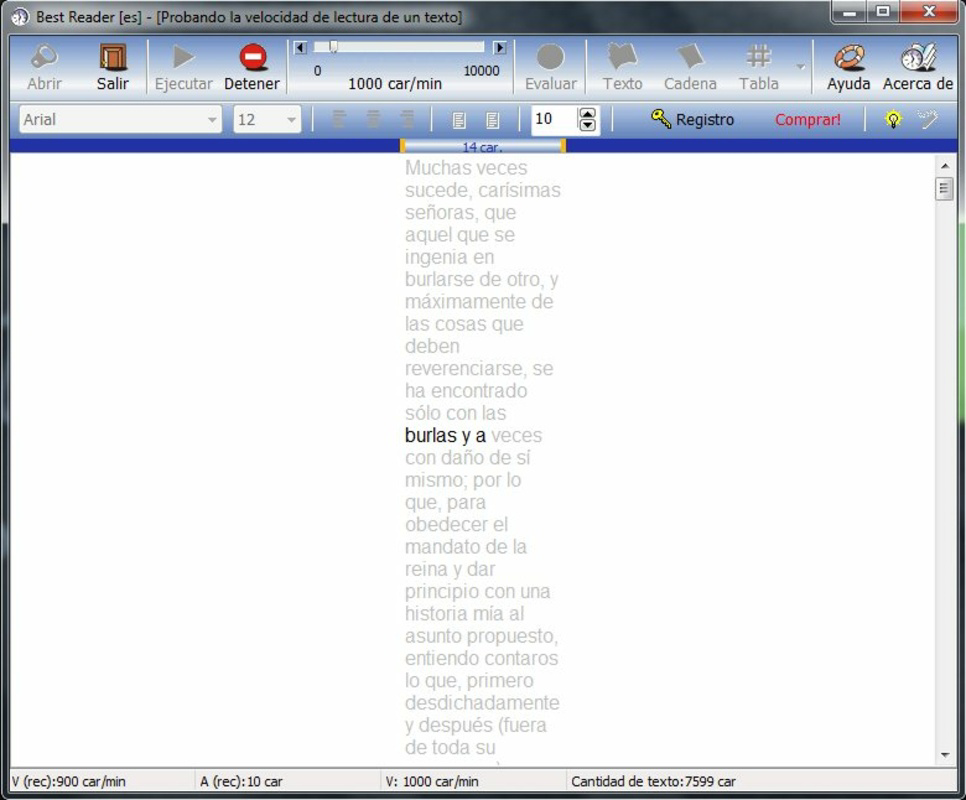This screenshot has height=800, width=966.
Task: Center align the text
Action: [373, 119]
